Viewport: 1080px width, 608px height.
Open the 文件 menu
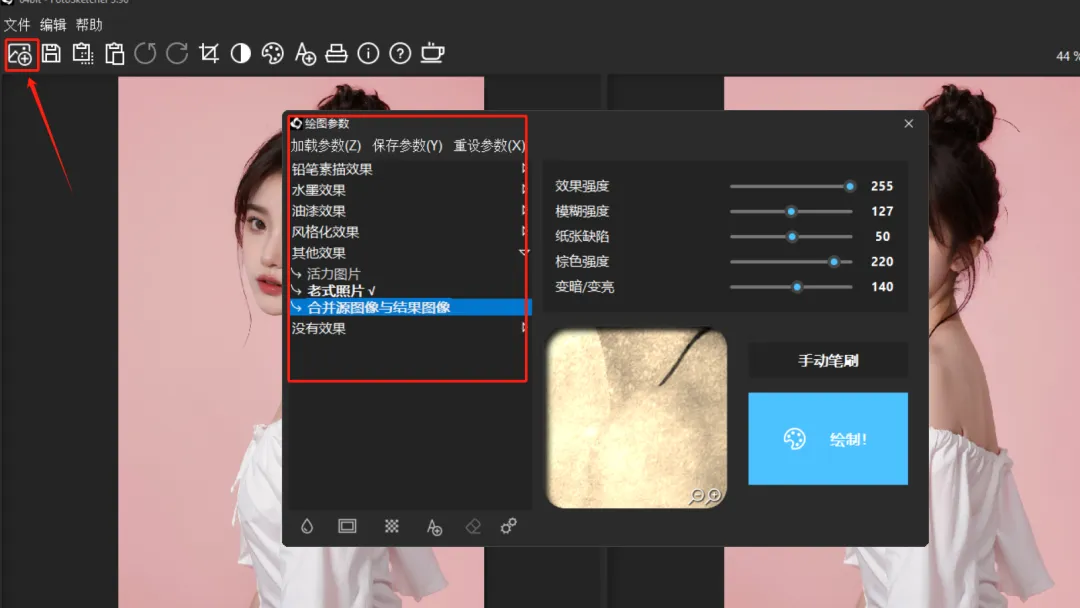(17, 25)
